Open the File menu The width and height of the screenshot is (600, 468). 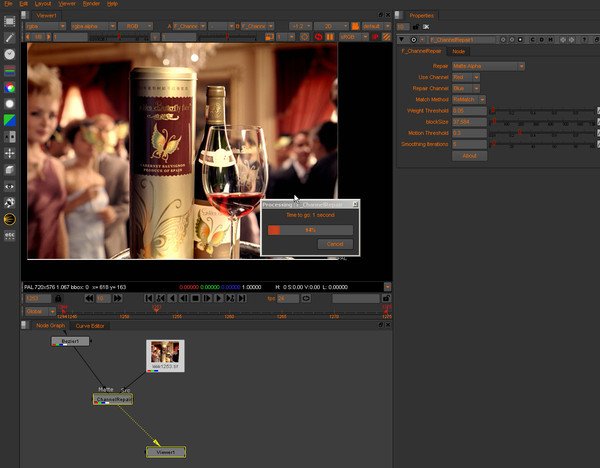click(8, 4)
